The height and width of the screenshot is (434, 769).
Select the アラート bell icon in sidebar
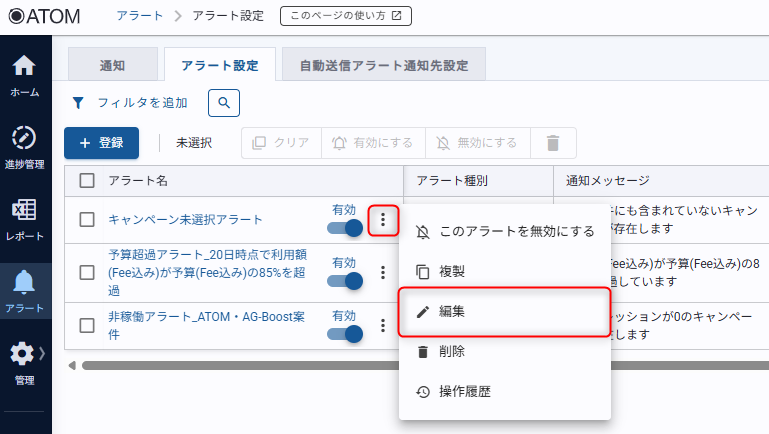point(25,290)
